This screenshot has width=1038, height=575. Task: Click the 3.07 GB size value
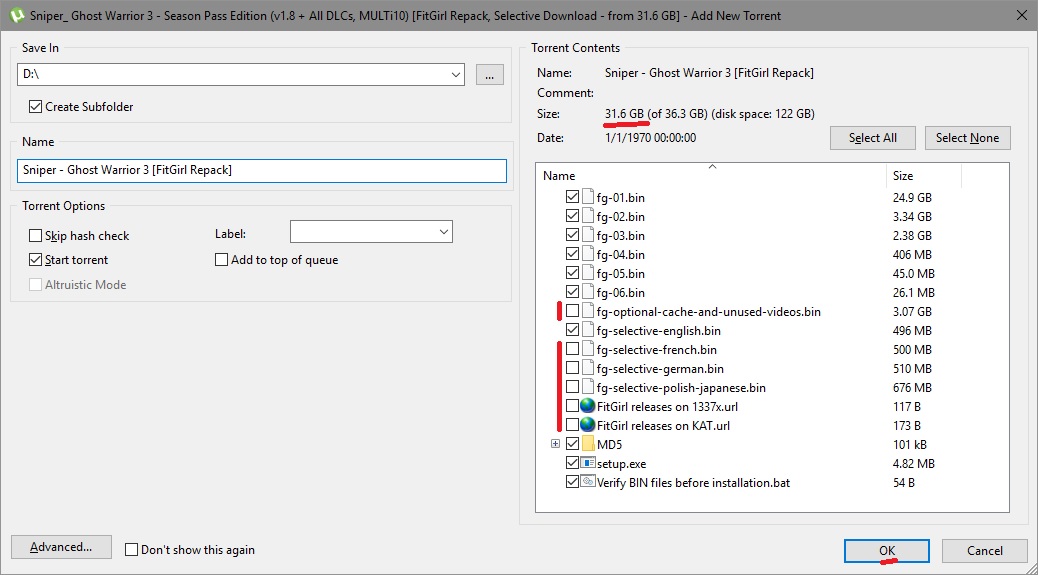pyautogui.click(x=912, y=312)
